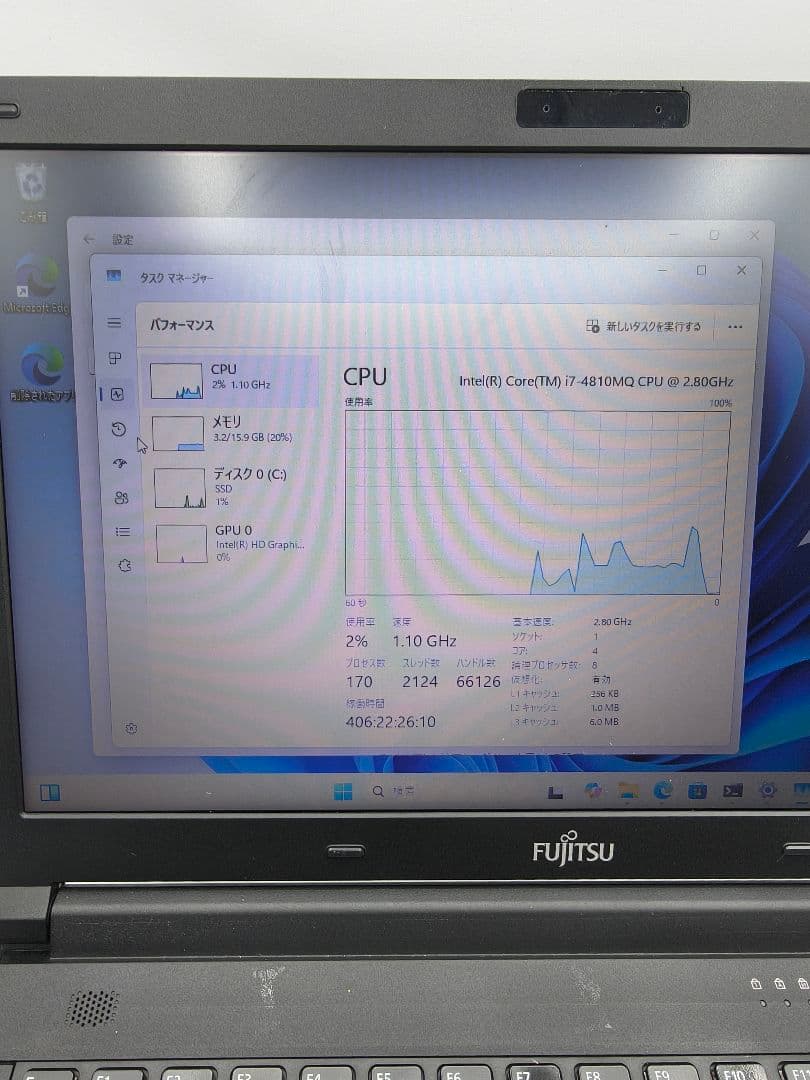Open the Widgets button on taskbar left

tap(50, 793)
